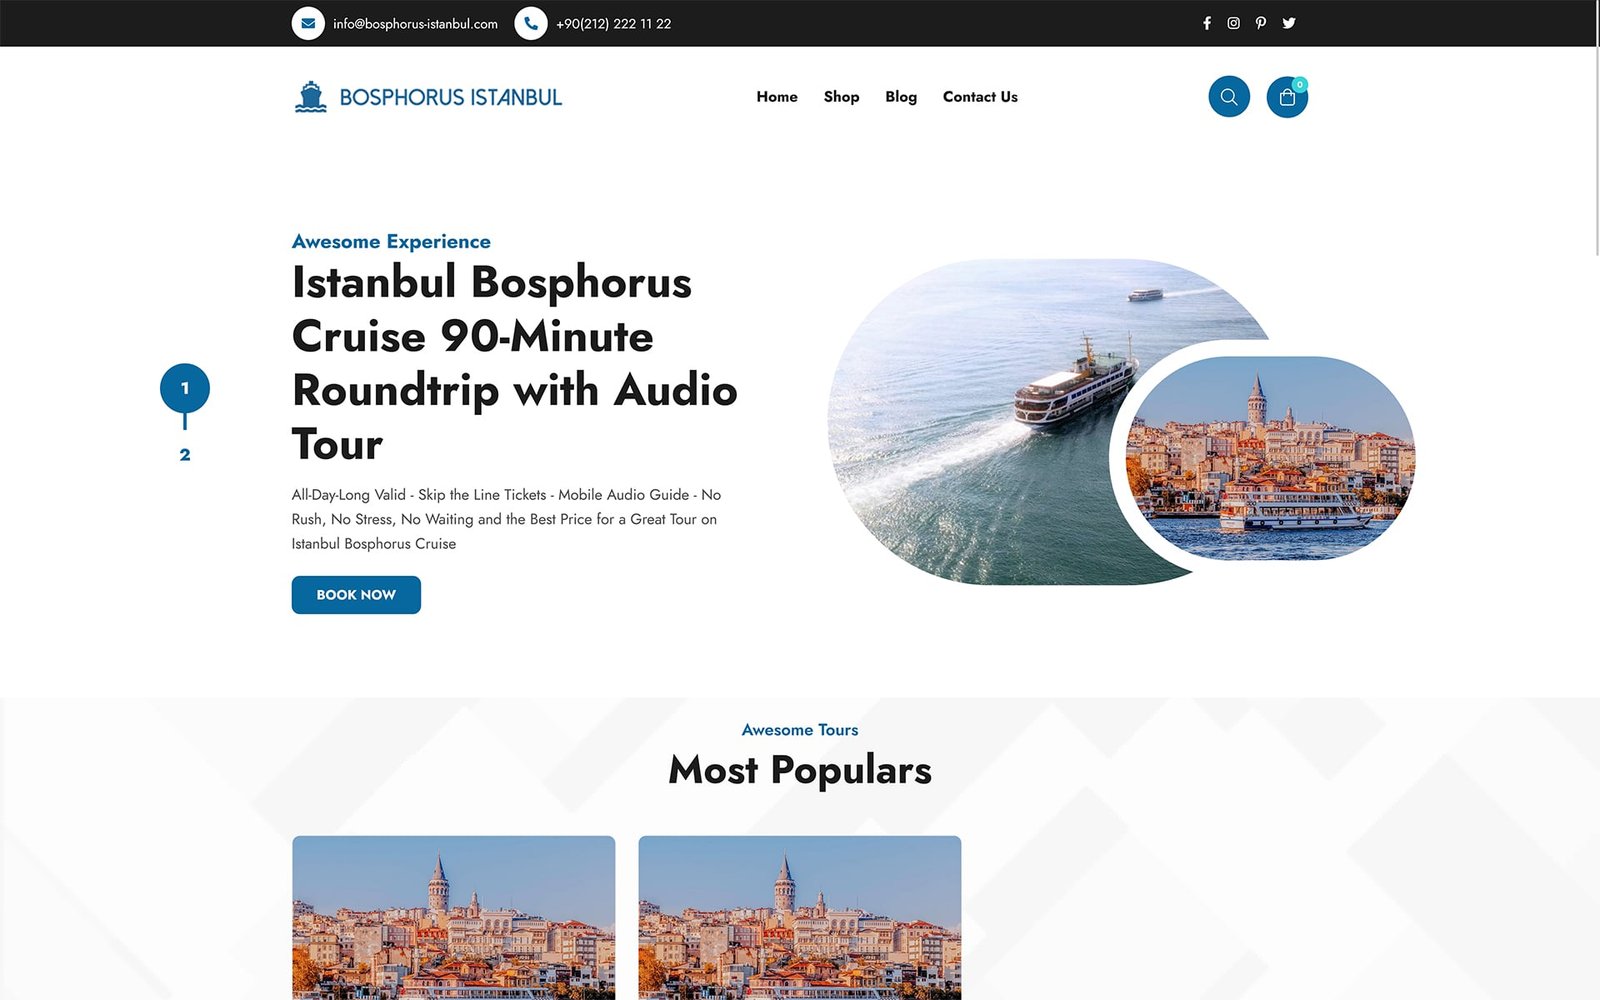Click the ship logo icon
Viewport: 1600px width, 1000px height.
point(311,97)
